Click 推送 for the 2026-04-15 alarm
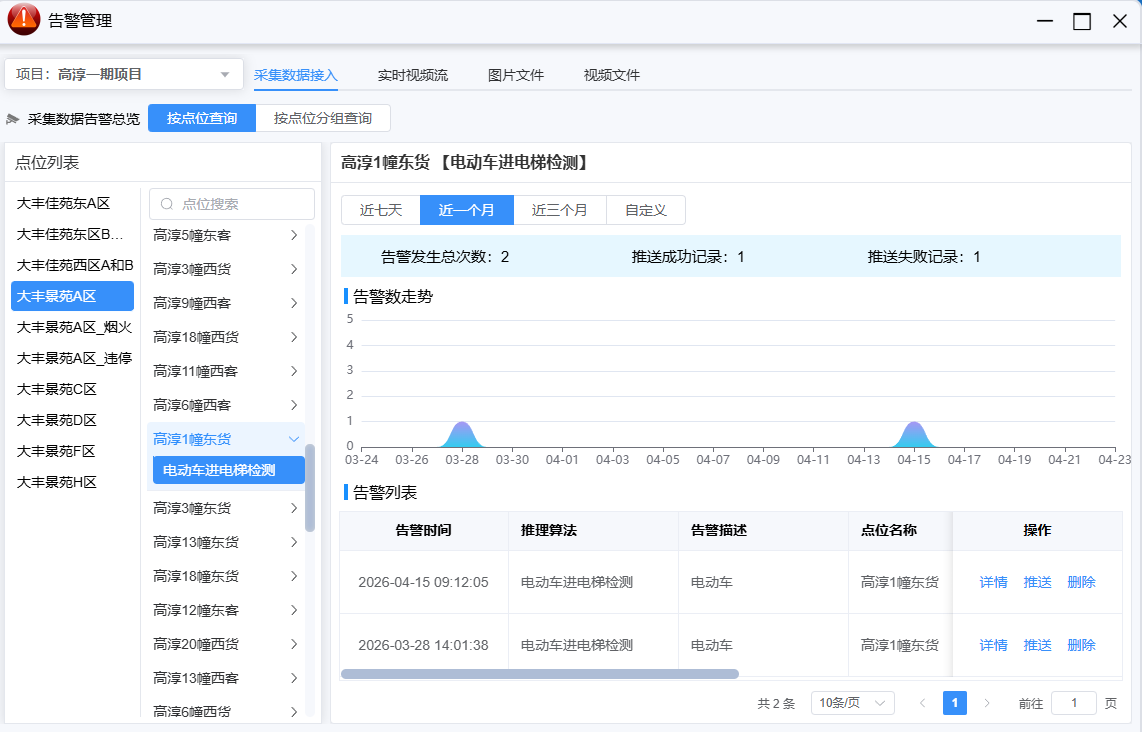The height and width of the screenshot is (732, 1142). 1037,582
